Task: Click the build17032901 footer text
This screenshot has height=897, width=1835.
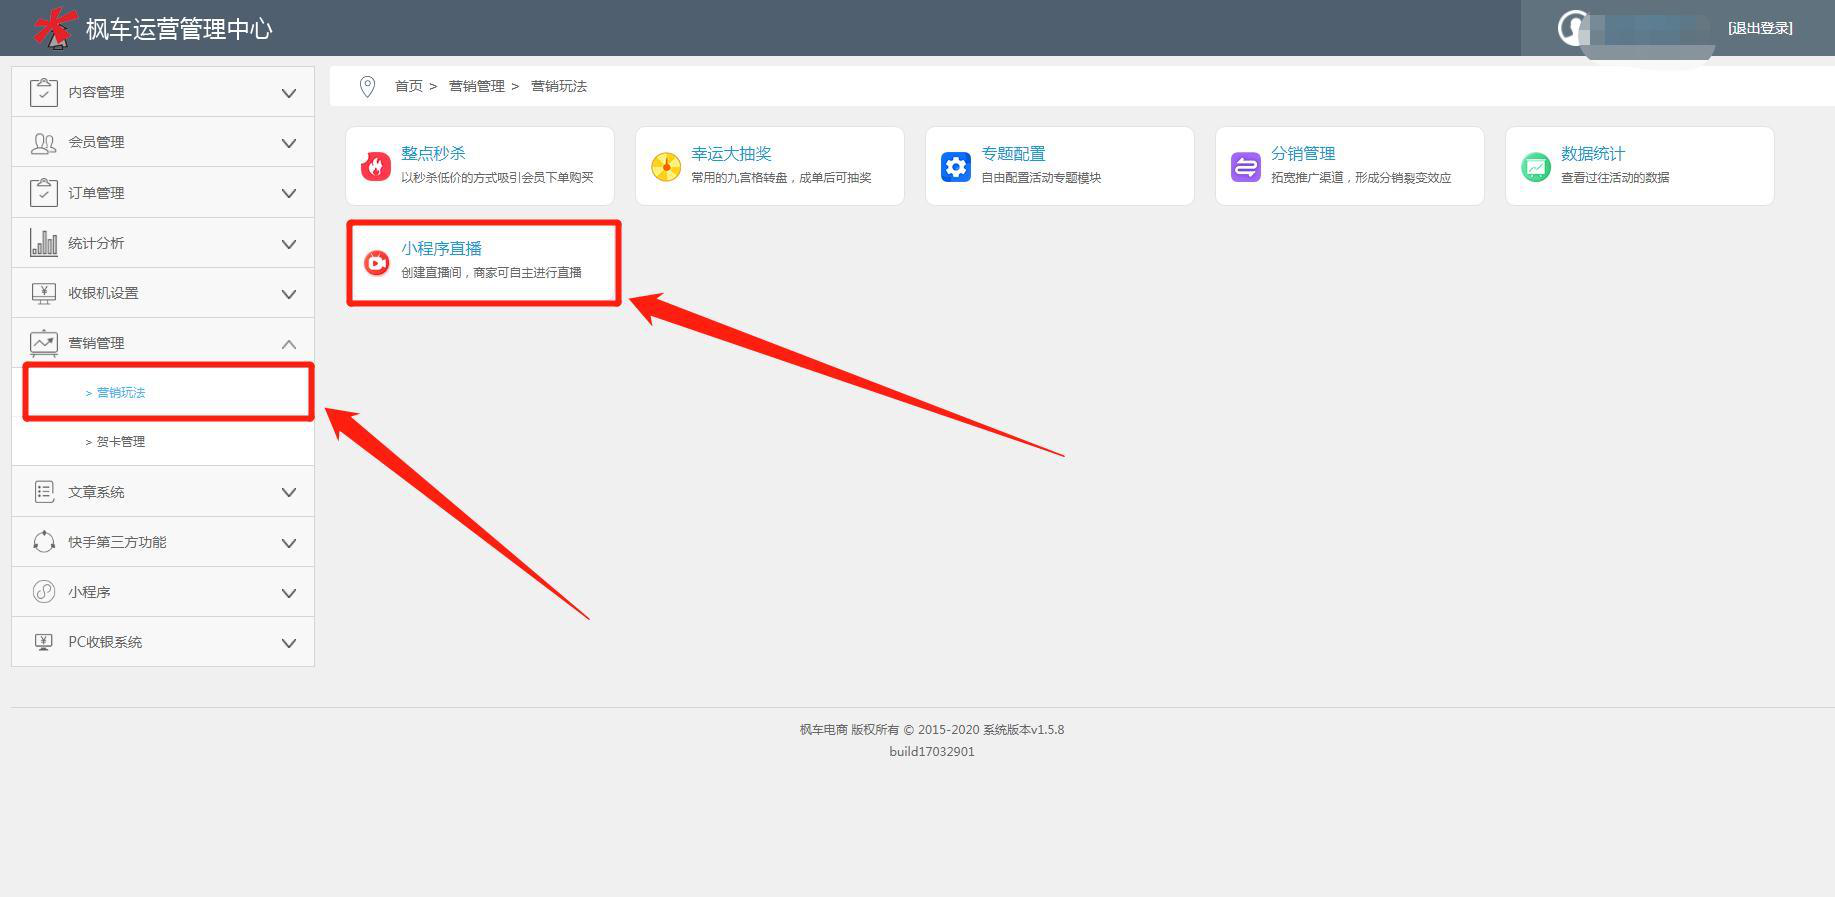Action: tap(932, 751)
